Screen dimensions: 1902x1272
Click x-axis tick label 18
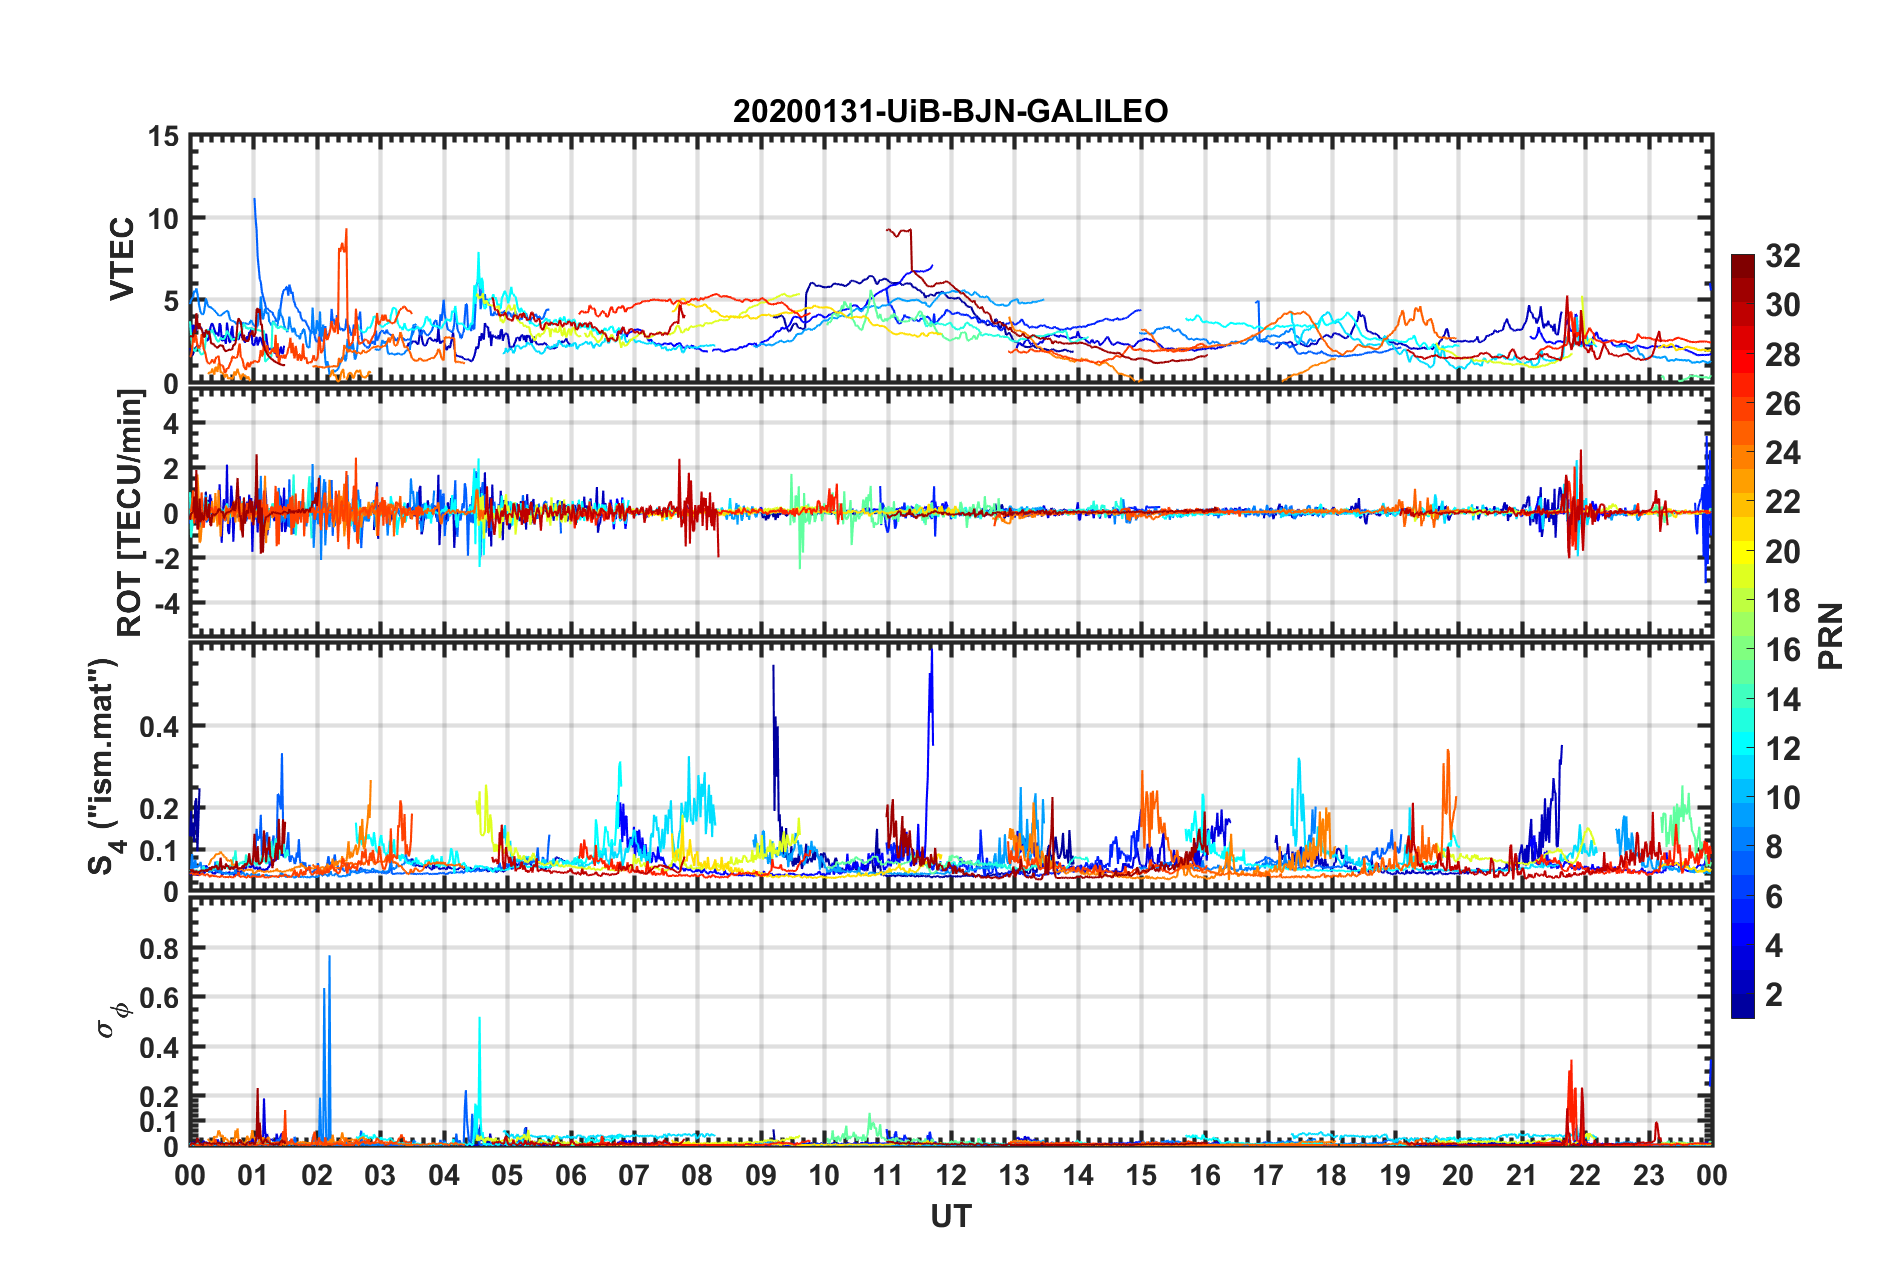pyautogui.click(x=1331, y=1175)
